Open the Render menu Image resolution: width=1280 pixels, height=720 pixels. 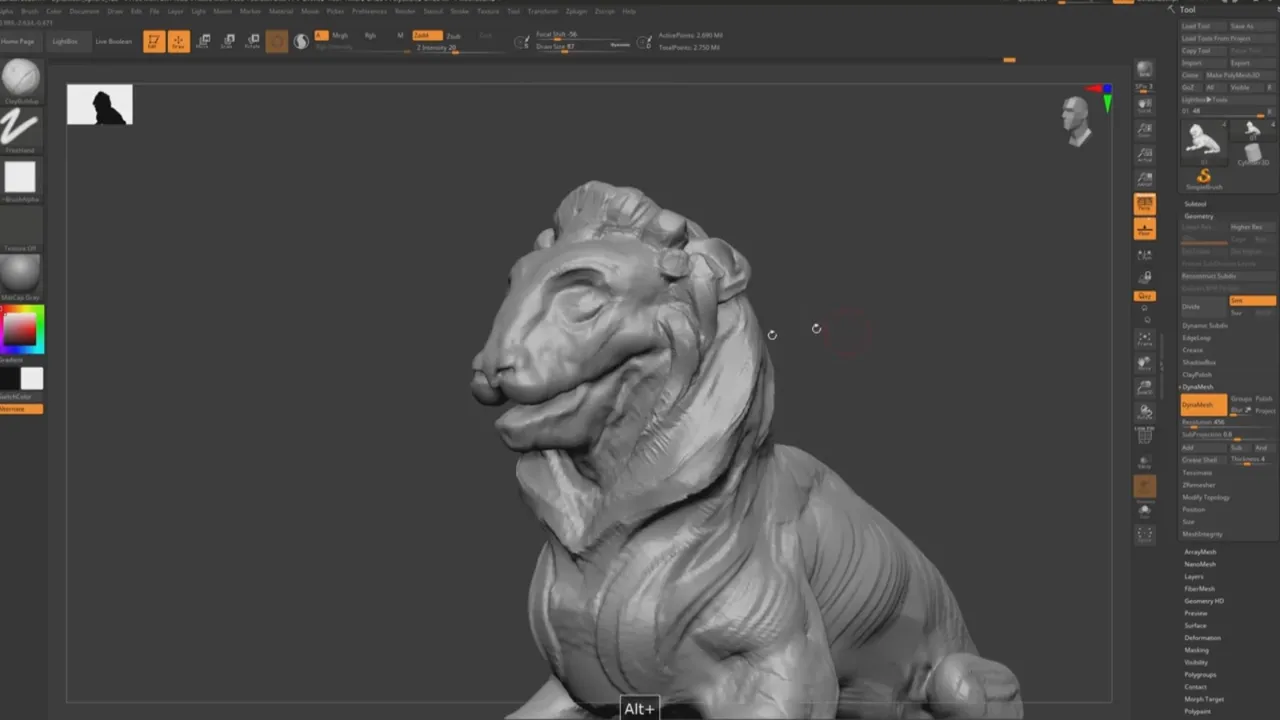point(404,11)
